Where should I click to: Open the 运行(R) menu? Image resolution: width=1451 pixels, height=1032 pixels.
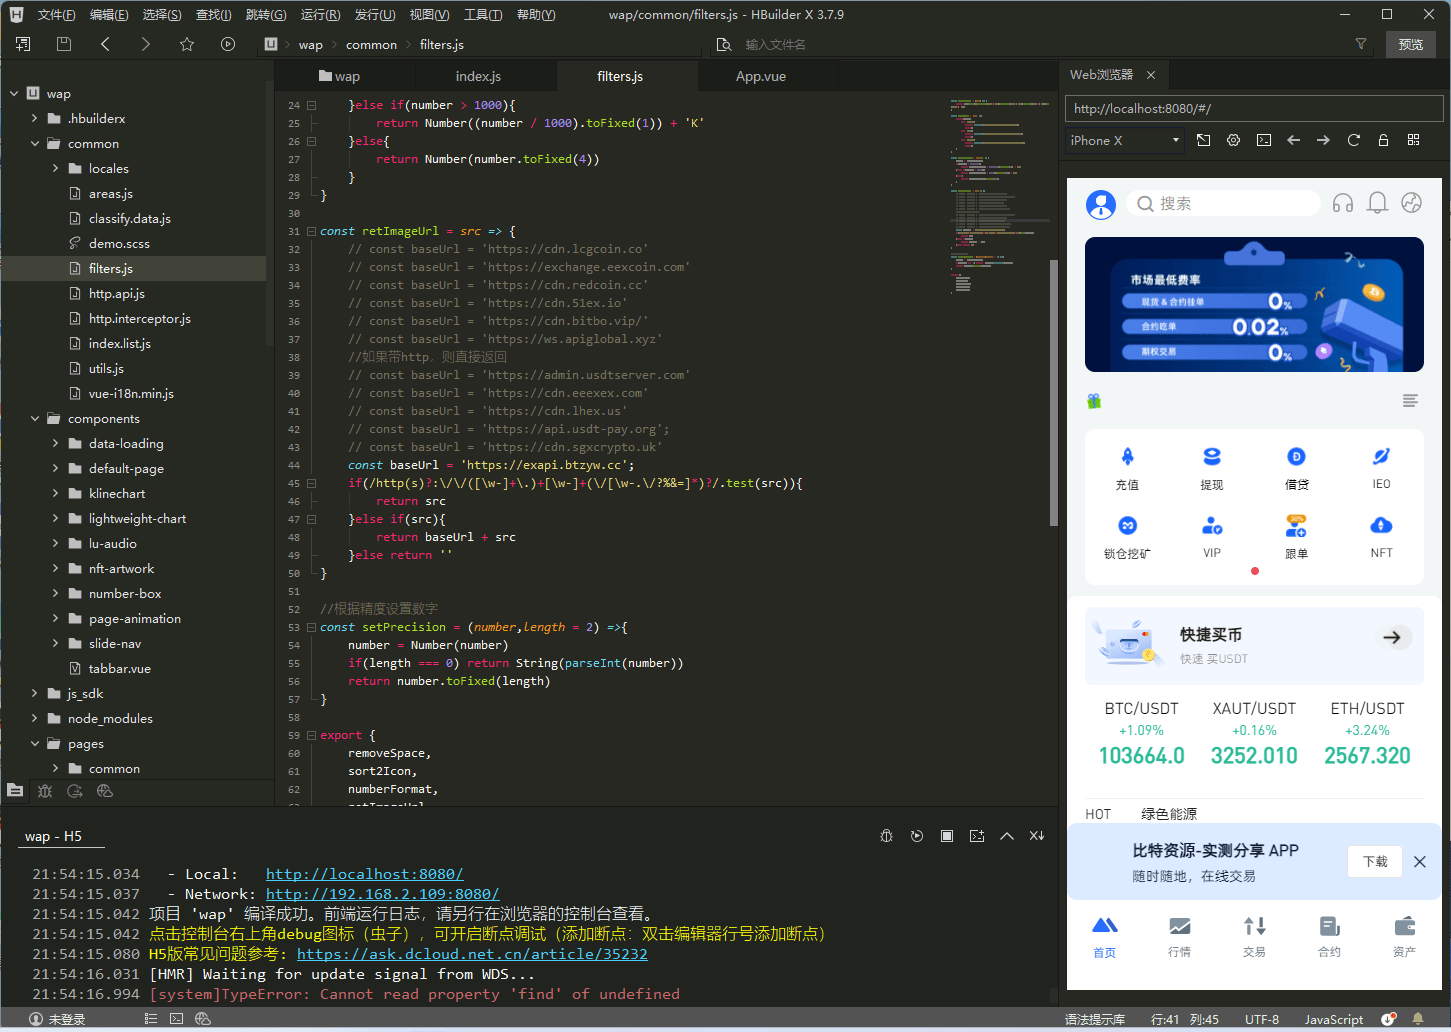click(320, 15)
